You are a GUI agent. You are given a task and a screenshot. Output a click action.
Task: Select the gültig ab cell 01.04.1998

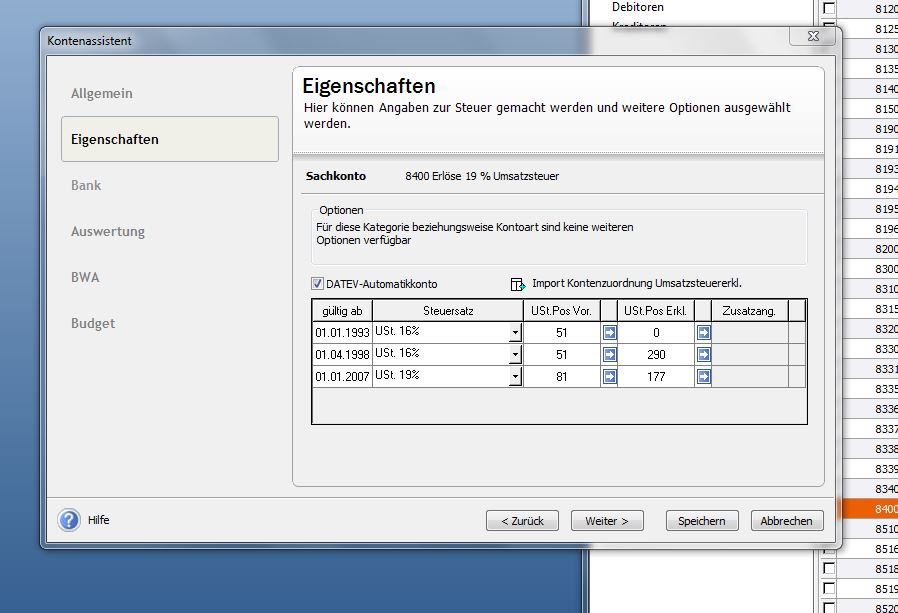coord(342,355)
